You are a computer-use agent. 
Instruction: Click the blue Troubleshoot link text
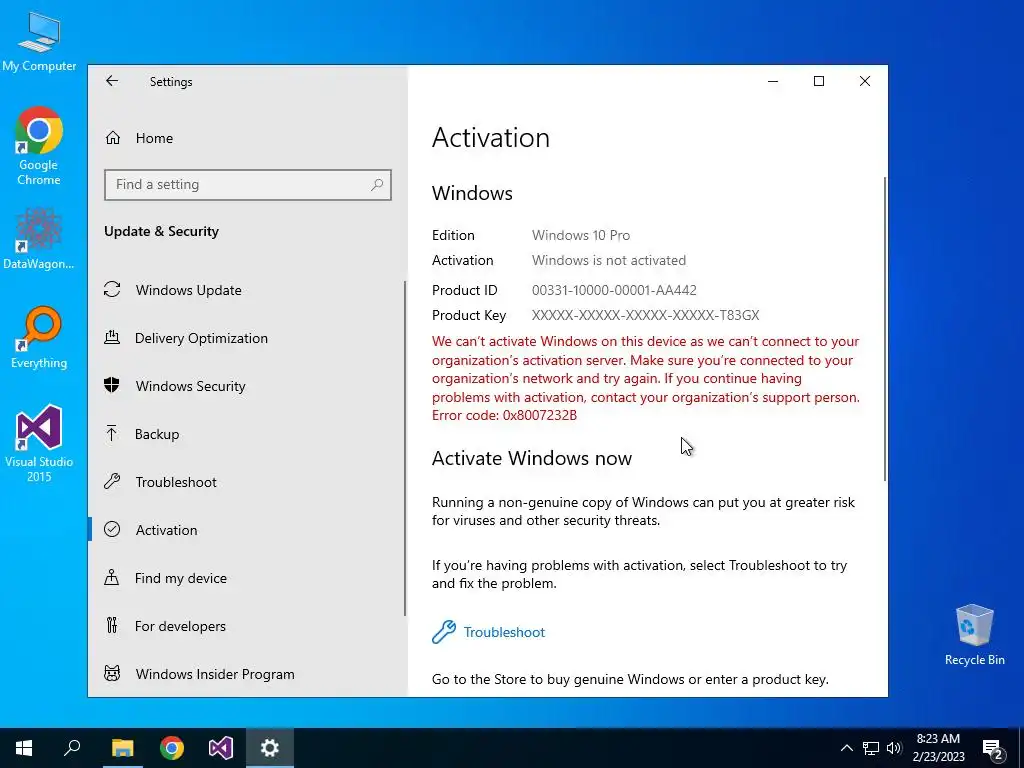click(504, 632)
